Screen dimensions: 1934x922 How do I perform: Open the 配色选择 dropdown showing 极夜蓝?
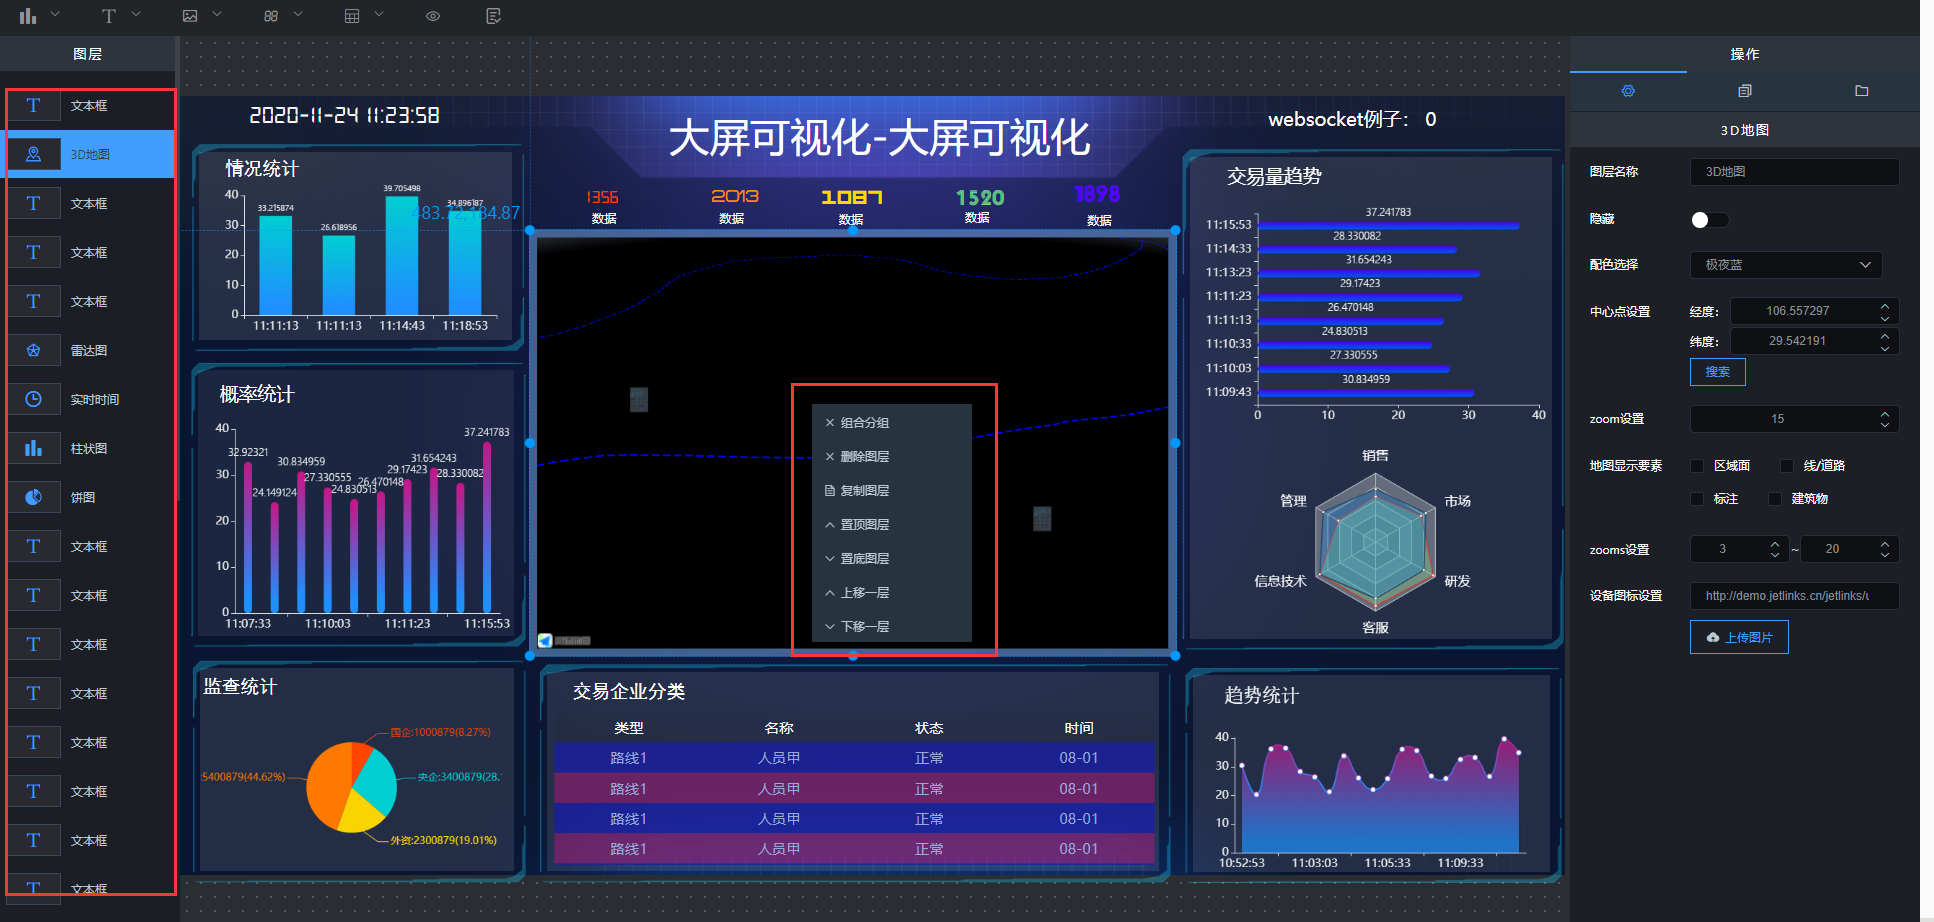point(1786,265)
